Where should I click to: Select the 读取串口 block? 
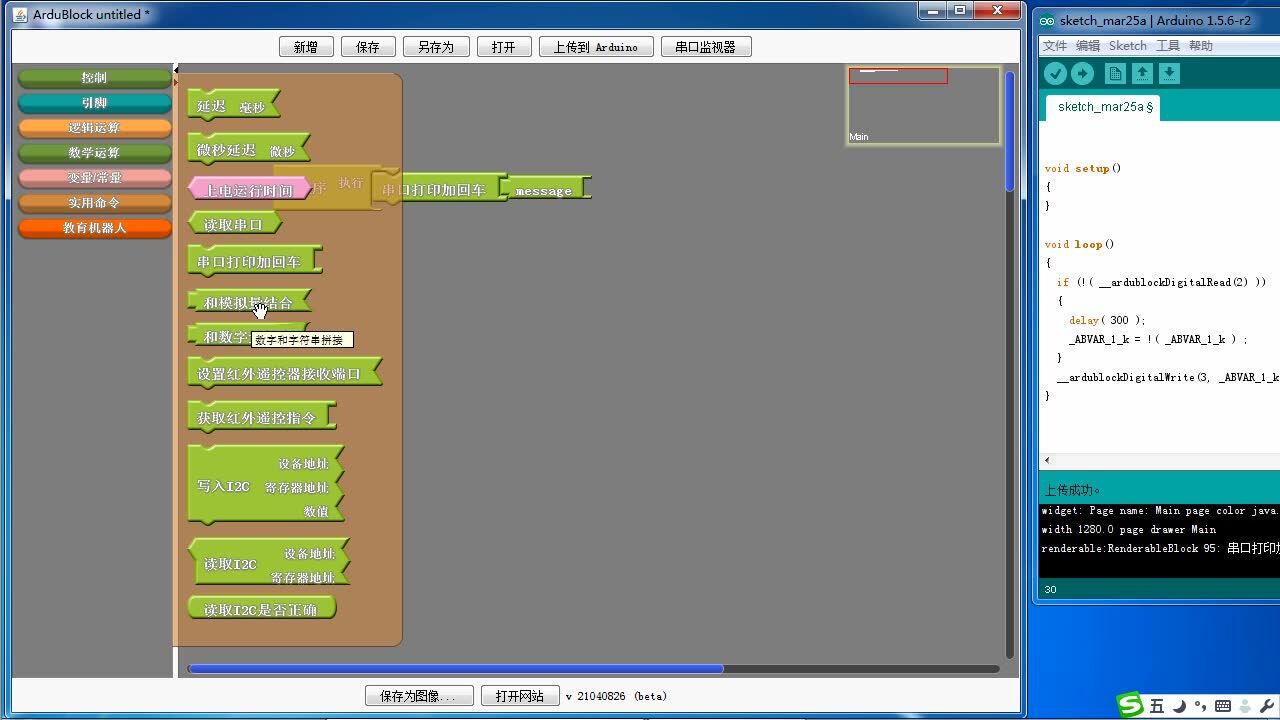coord(234,225)
